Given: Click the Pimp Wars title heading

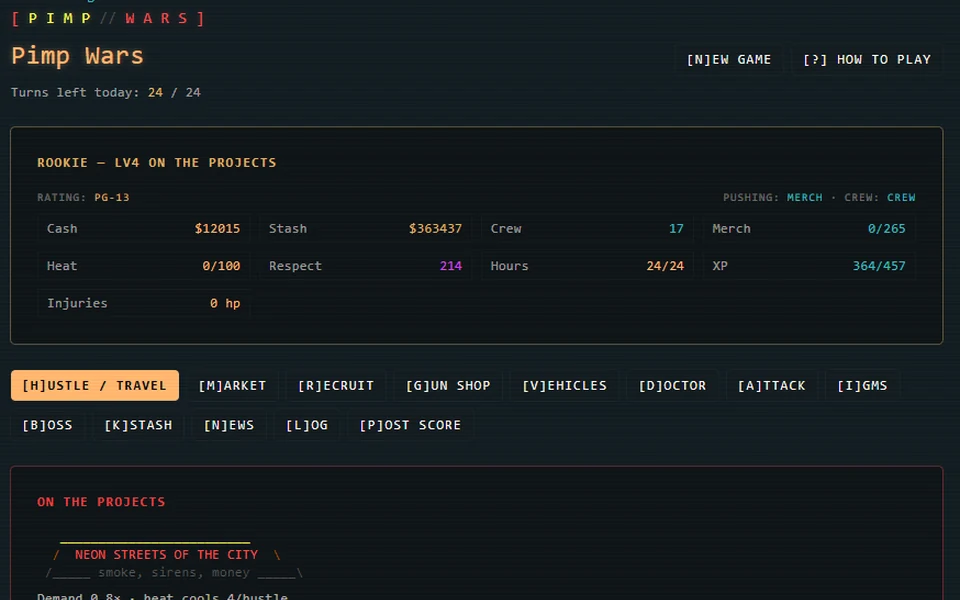Looking at the screenshot, I should (77, 56).
